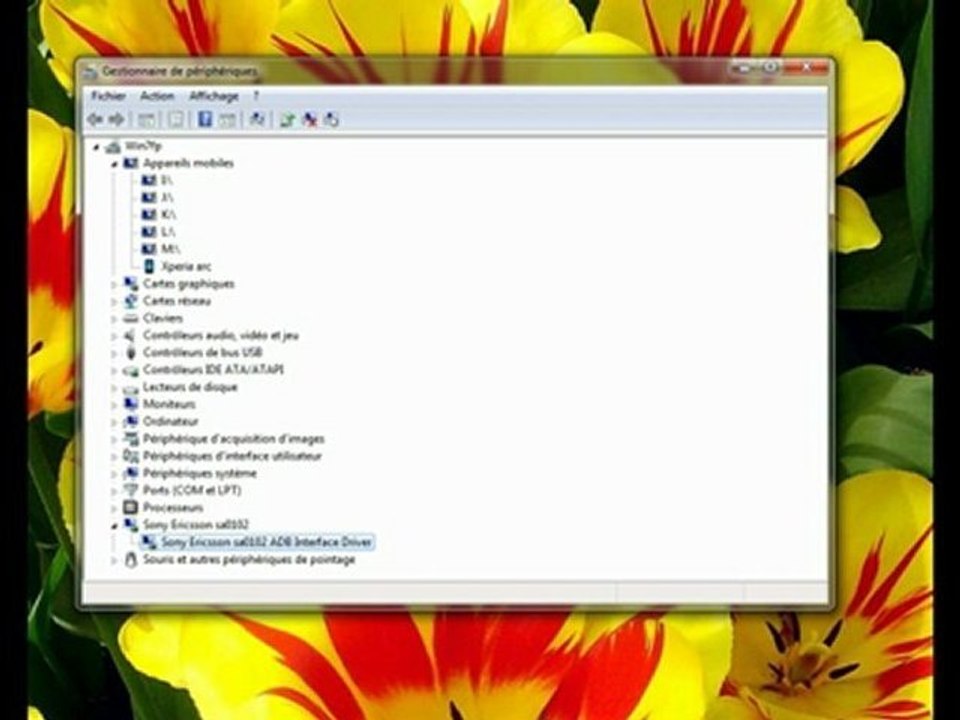Viewport: 960px width, 720px height.
Task: Select the Sony Ericsson sa0102 category label
Action: pos(196,525)
